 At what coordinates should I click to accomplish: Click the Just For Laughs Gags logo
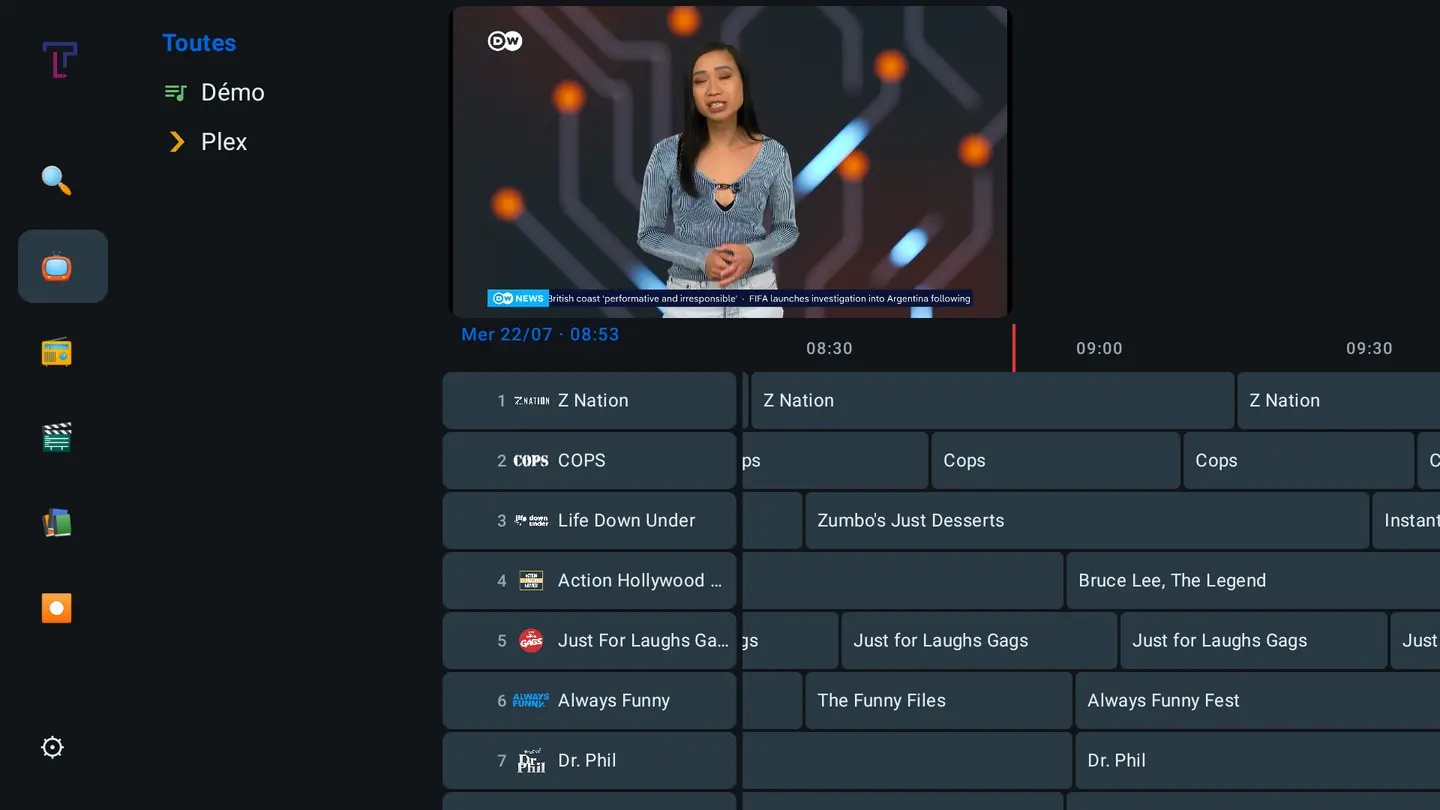click(531, 641)
